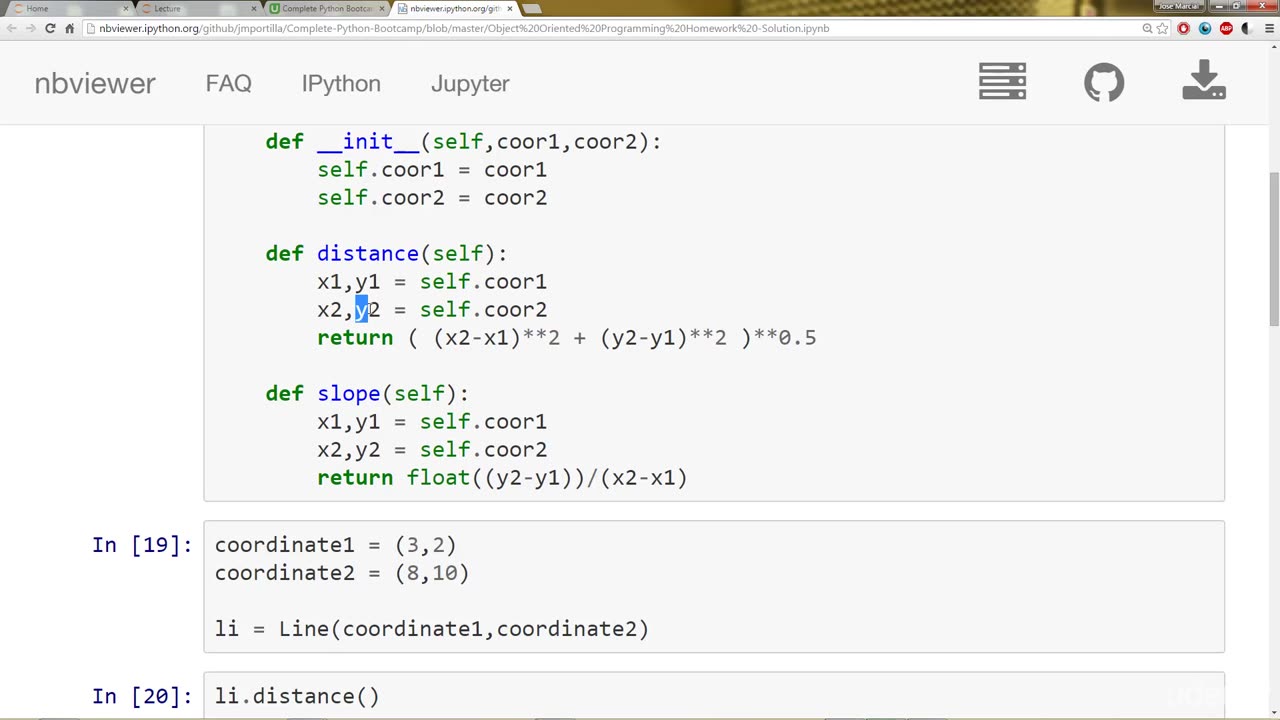
Task: Open a new browser tab
Action: click(532, 9)
